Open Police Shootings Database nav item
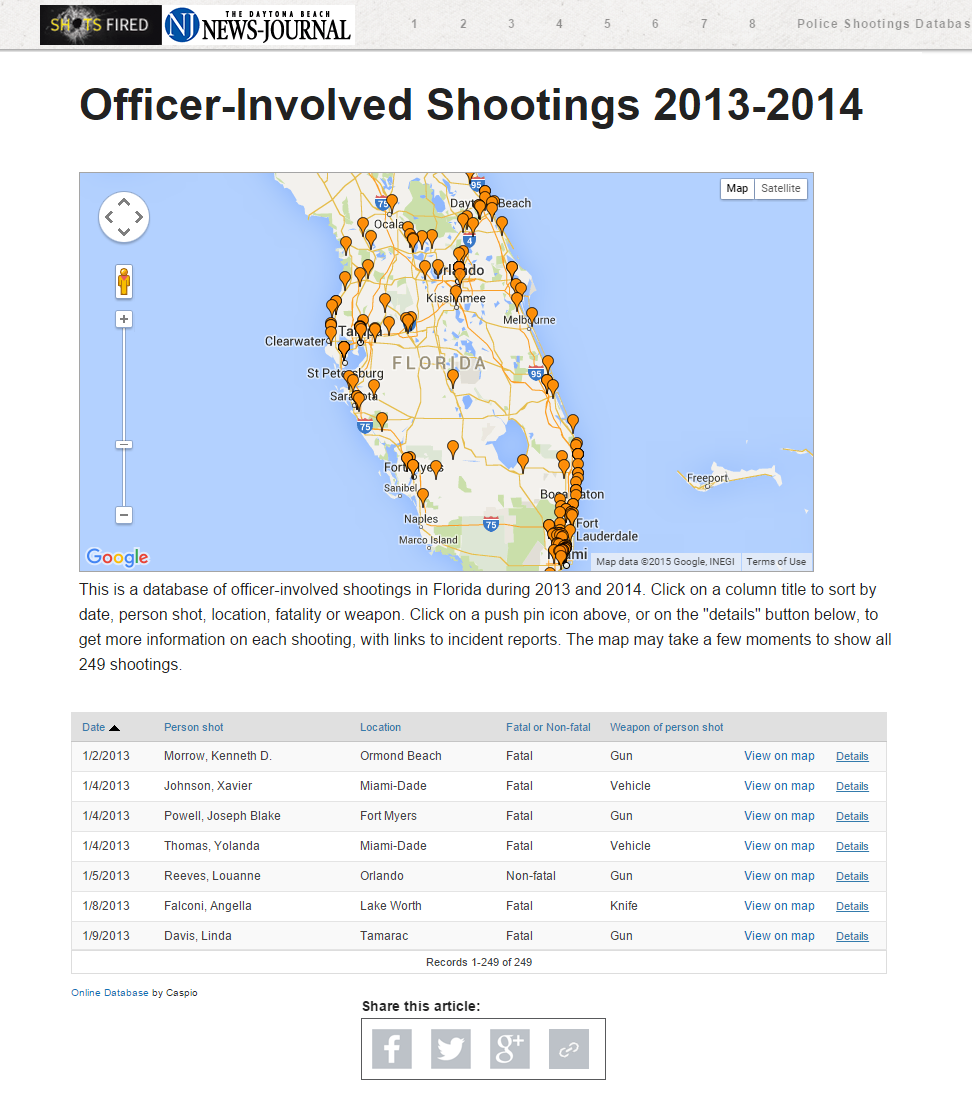The height and width of the screenshot is (1104, 972). (x=883, y=24)
